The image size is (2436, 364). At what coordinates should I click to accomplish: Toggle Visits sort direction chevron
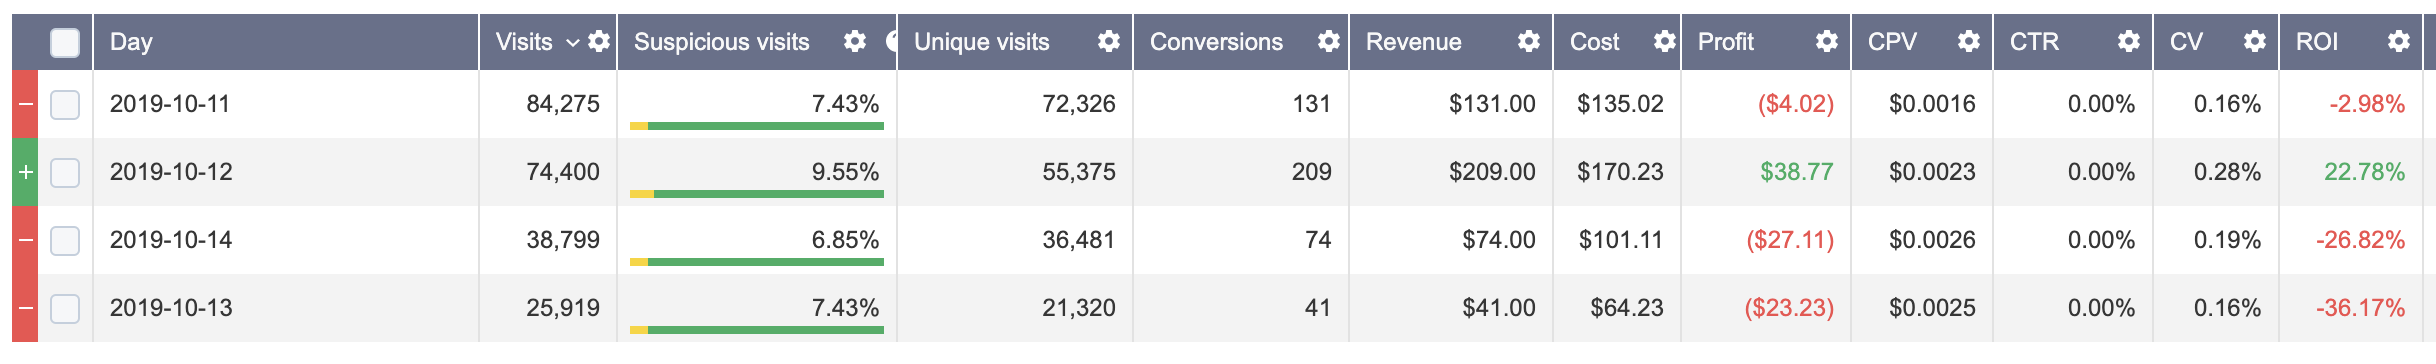click(573, 43)
